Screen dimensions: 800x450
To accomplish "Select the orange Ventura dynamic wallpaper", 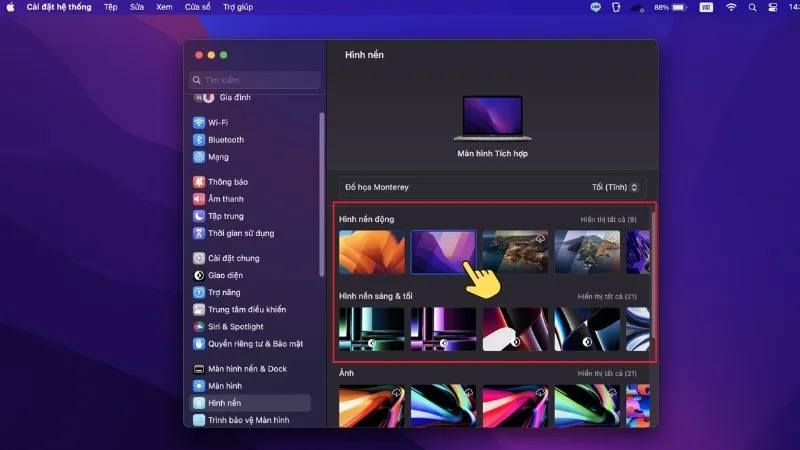I will click(x=372, y=252).
